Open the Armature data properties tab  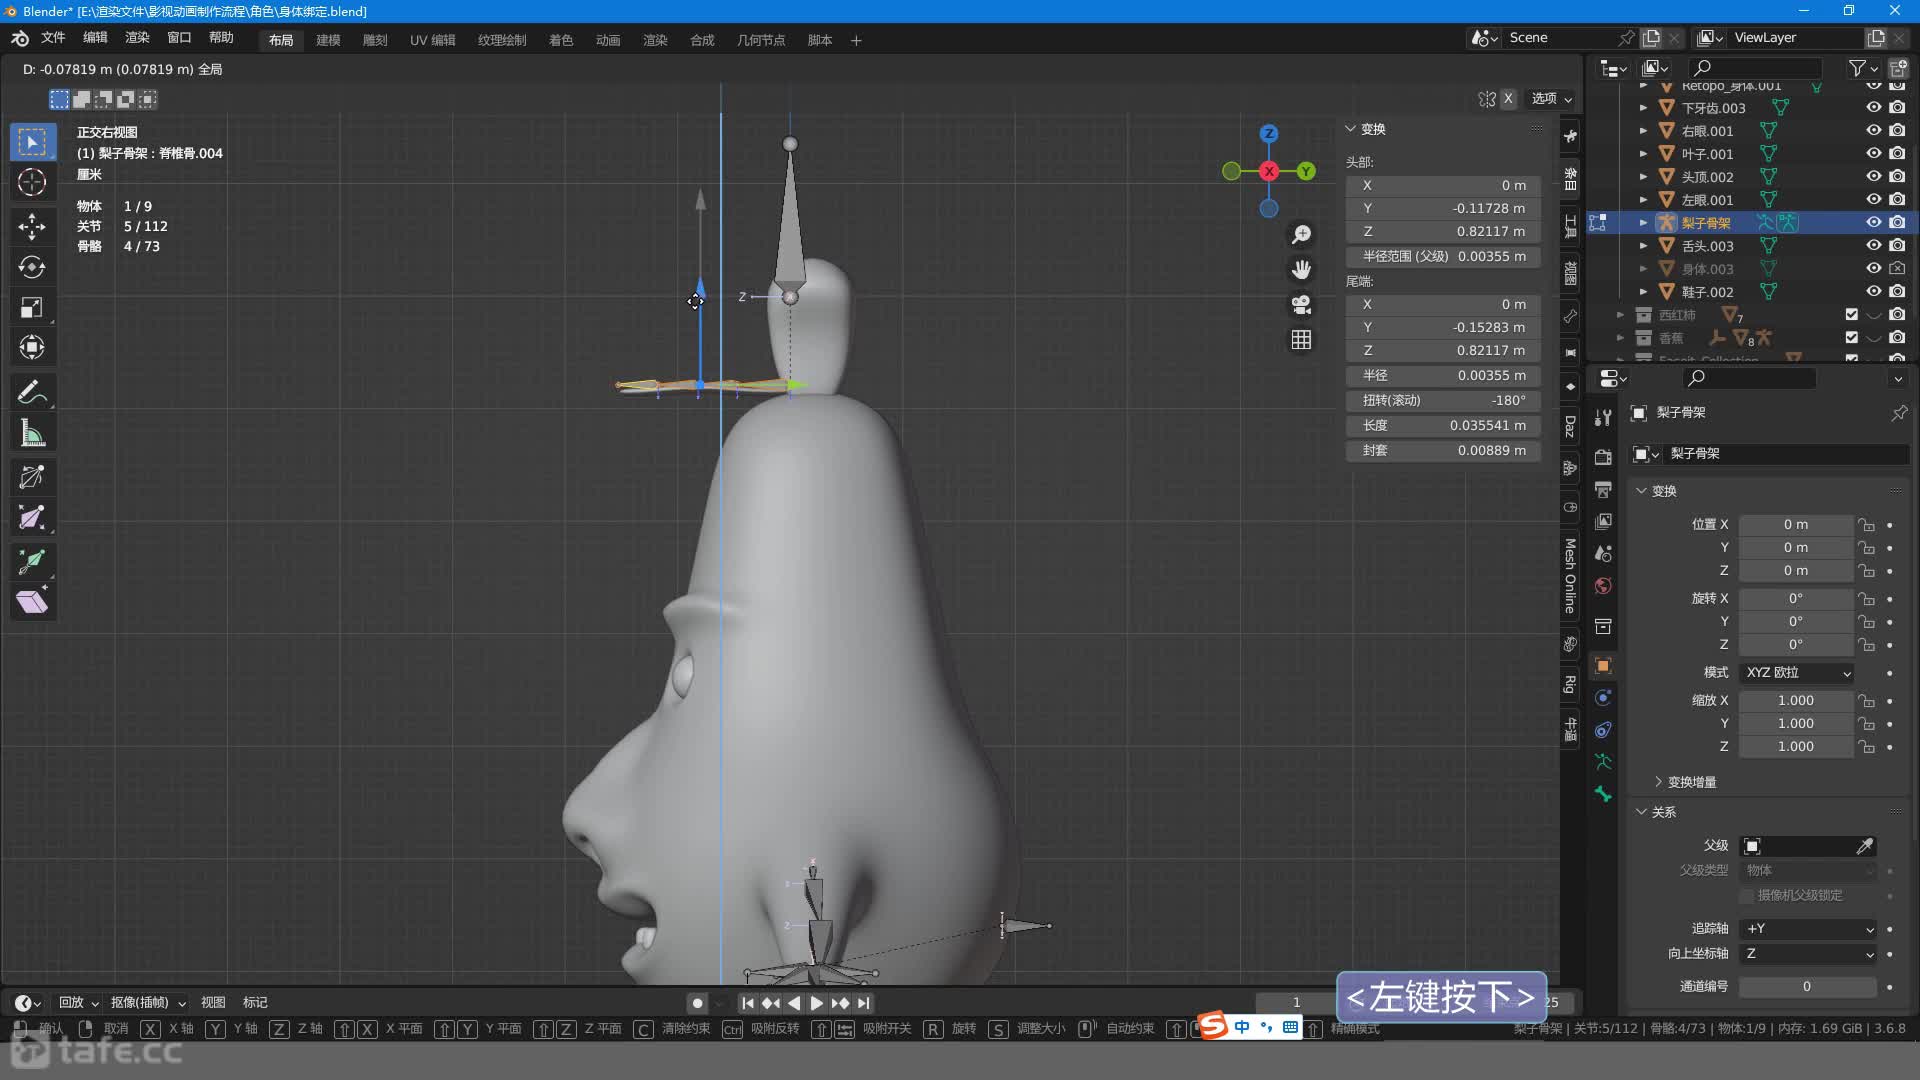tap(1603, 762)
